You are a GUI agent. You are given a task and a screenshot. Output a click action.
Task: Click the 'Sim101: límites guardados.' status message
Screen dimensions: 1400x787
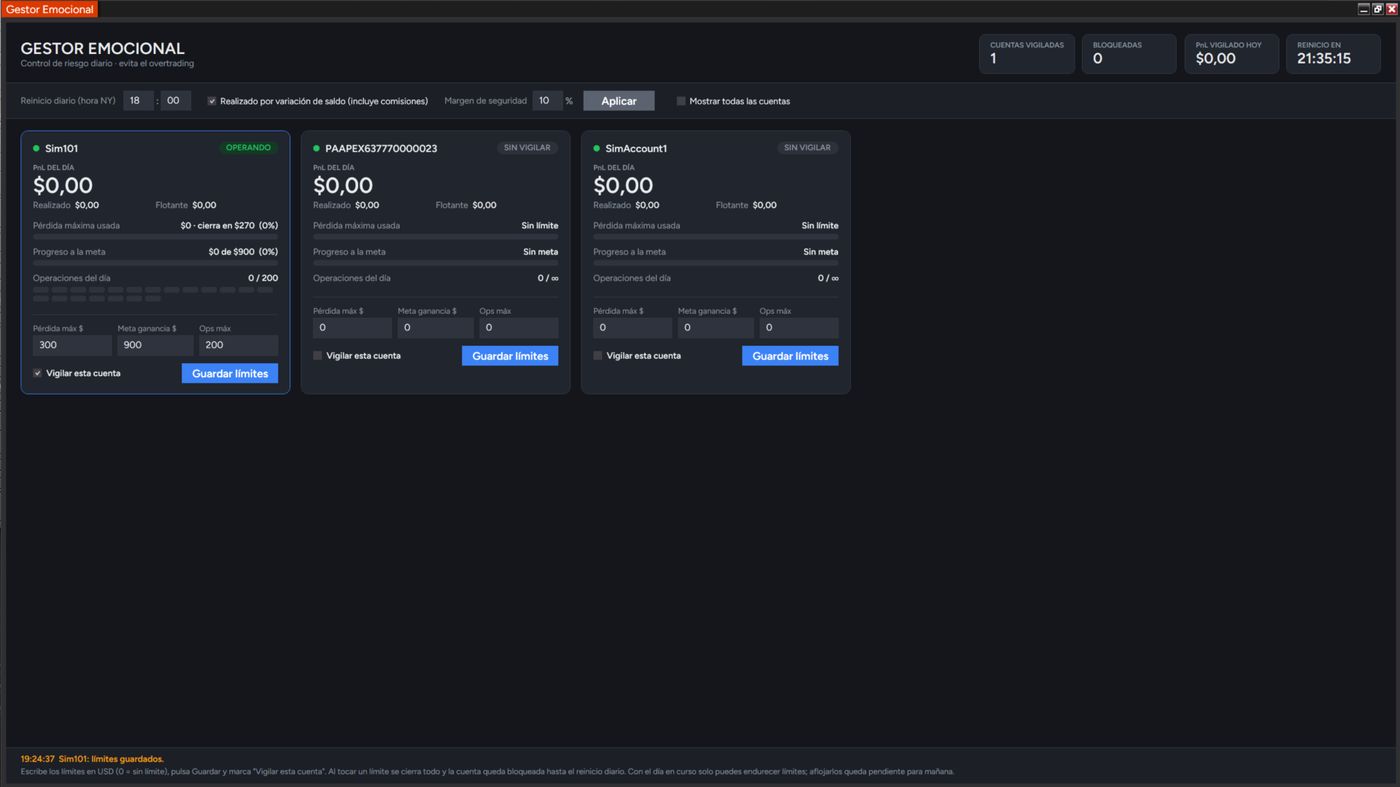(111, 759)
